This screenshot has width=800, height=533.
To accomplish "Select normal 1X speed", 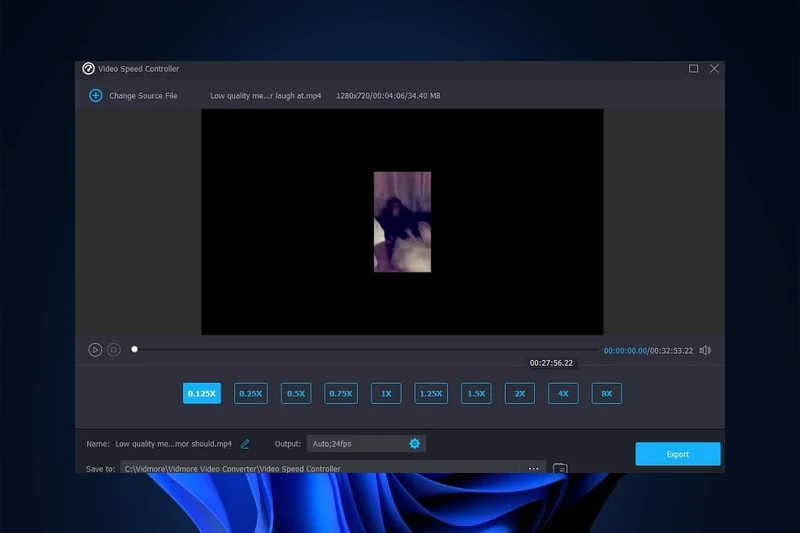I will coord(386,393).
